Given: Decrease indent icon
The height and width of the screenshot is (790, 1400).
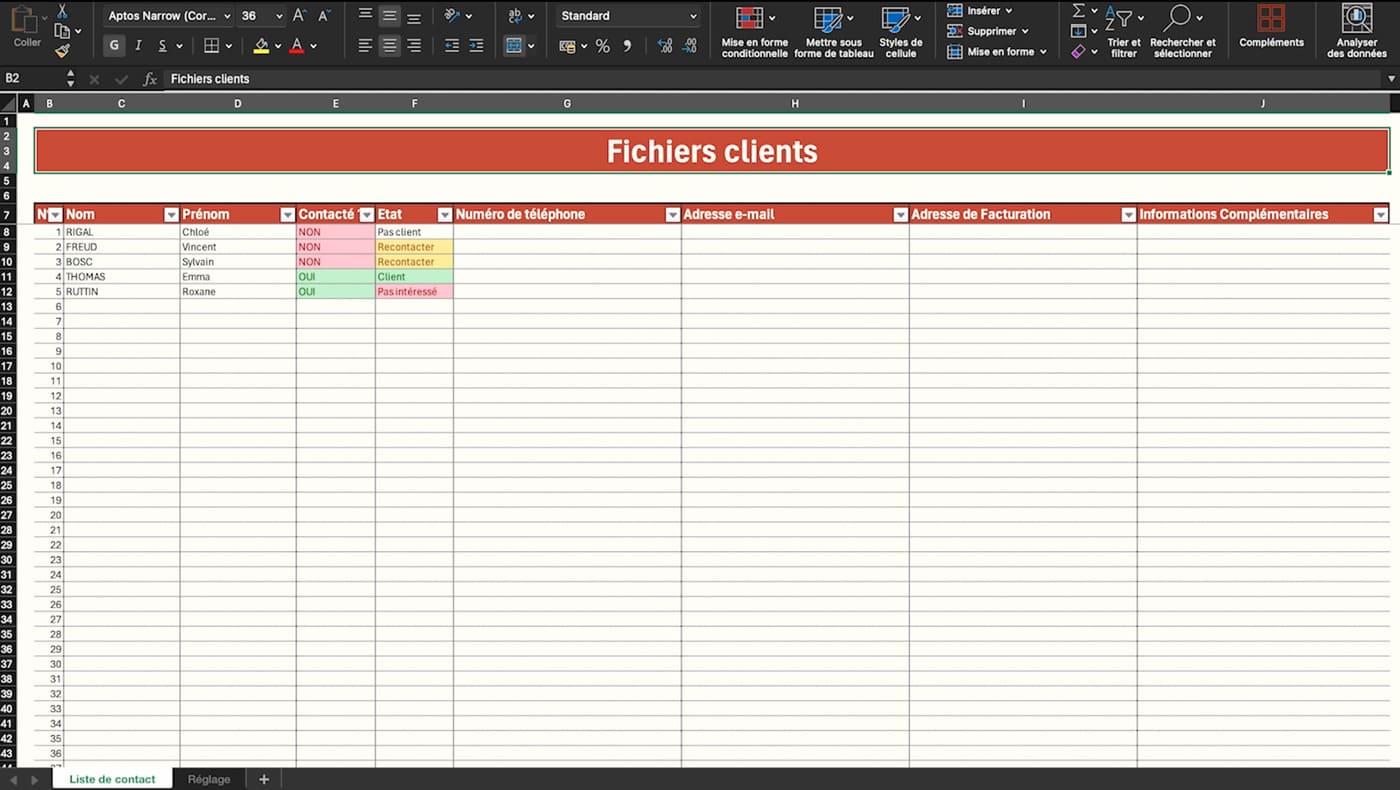Looking at the screenshot, I should (452, 45).
